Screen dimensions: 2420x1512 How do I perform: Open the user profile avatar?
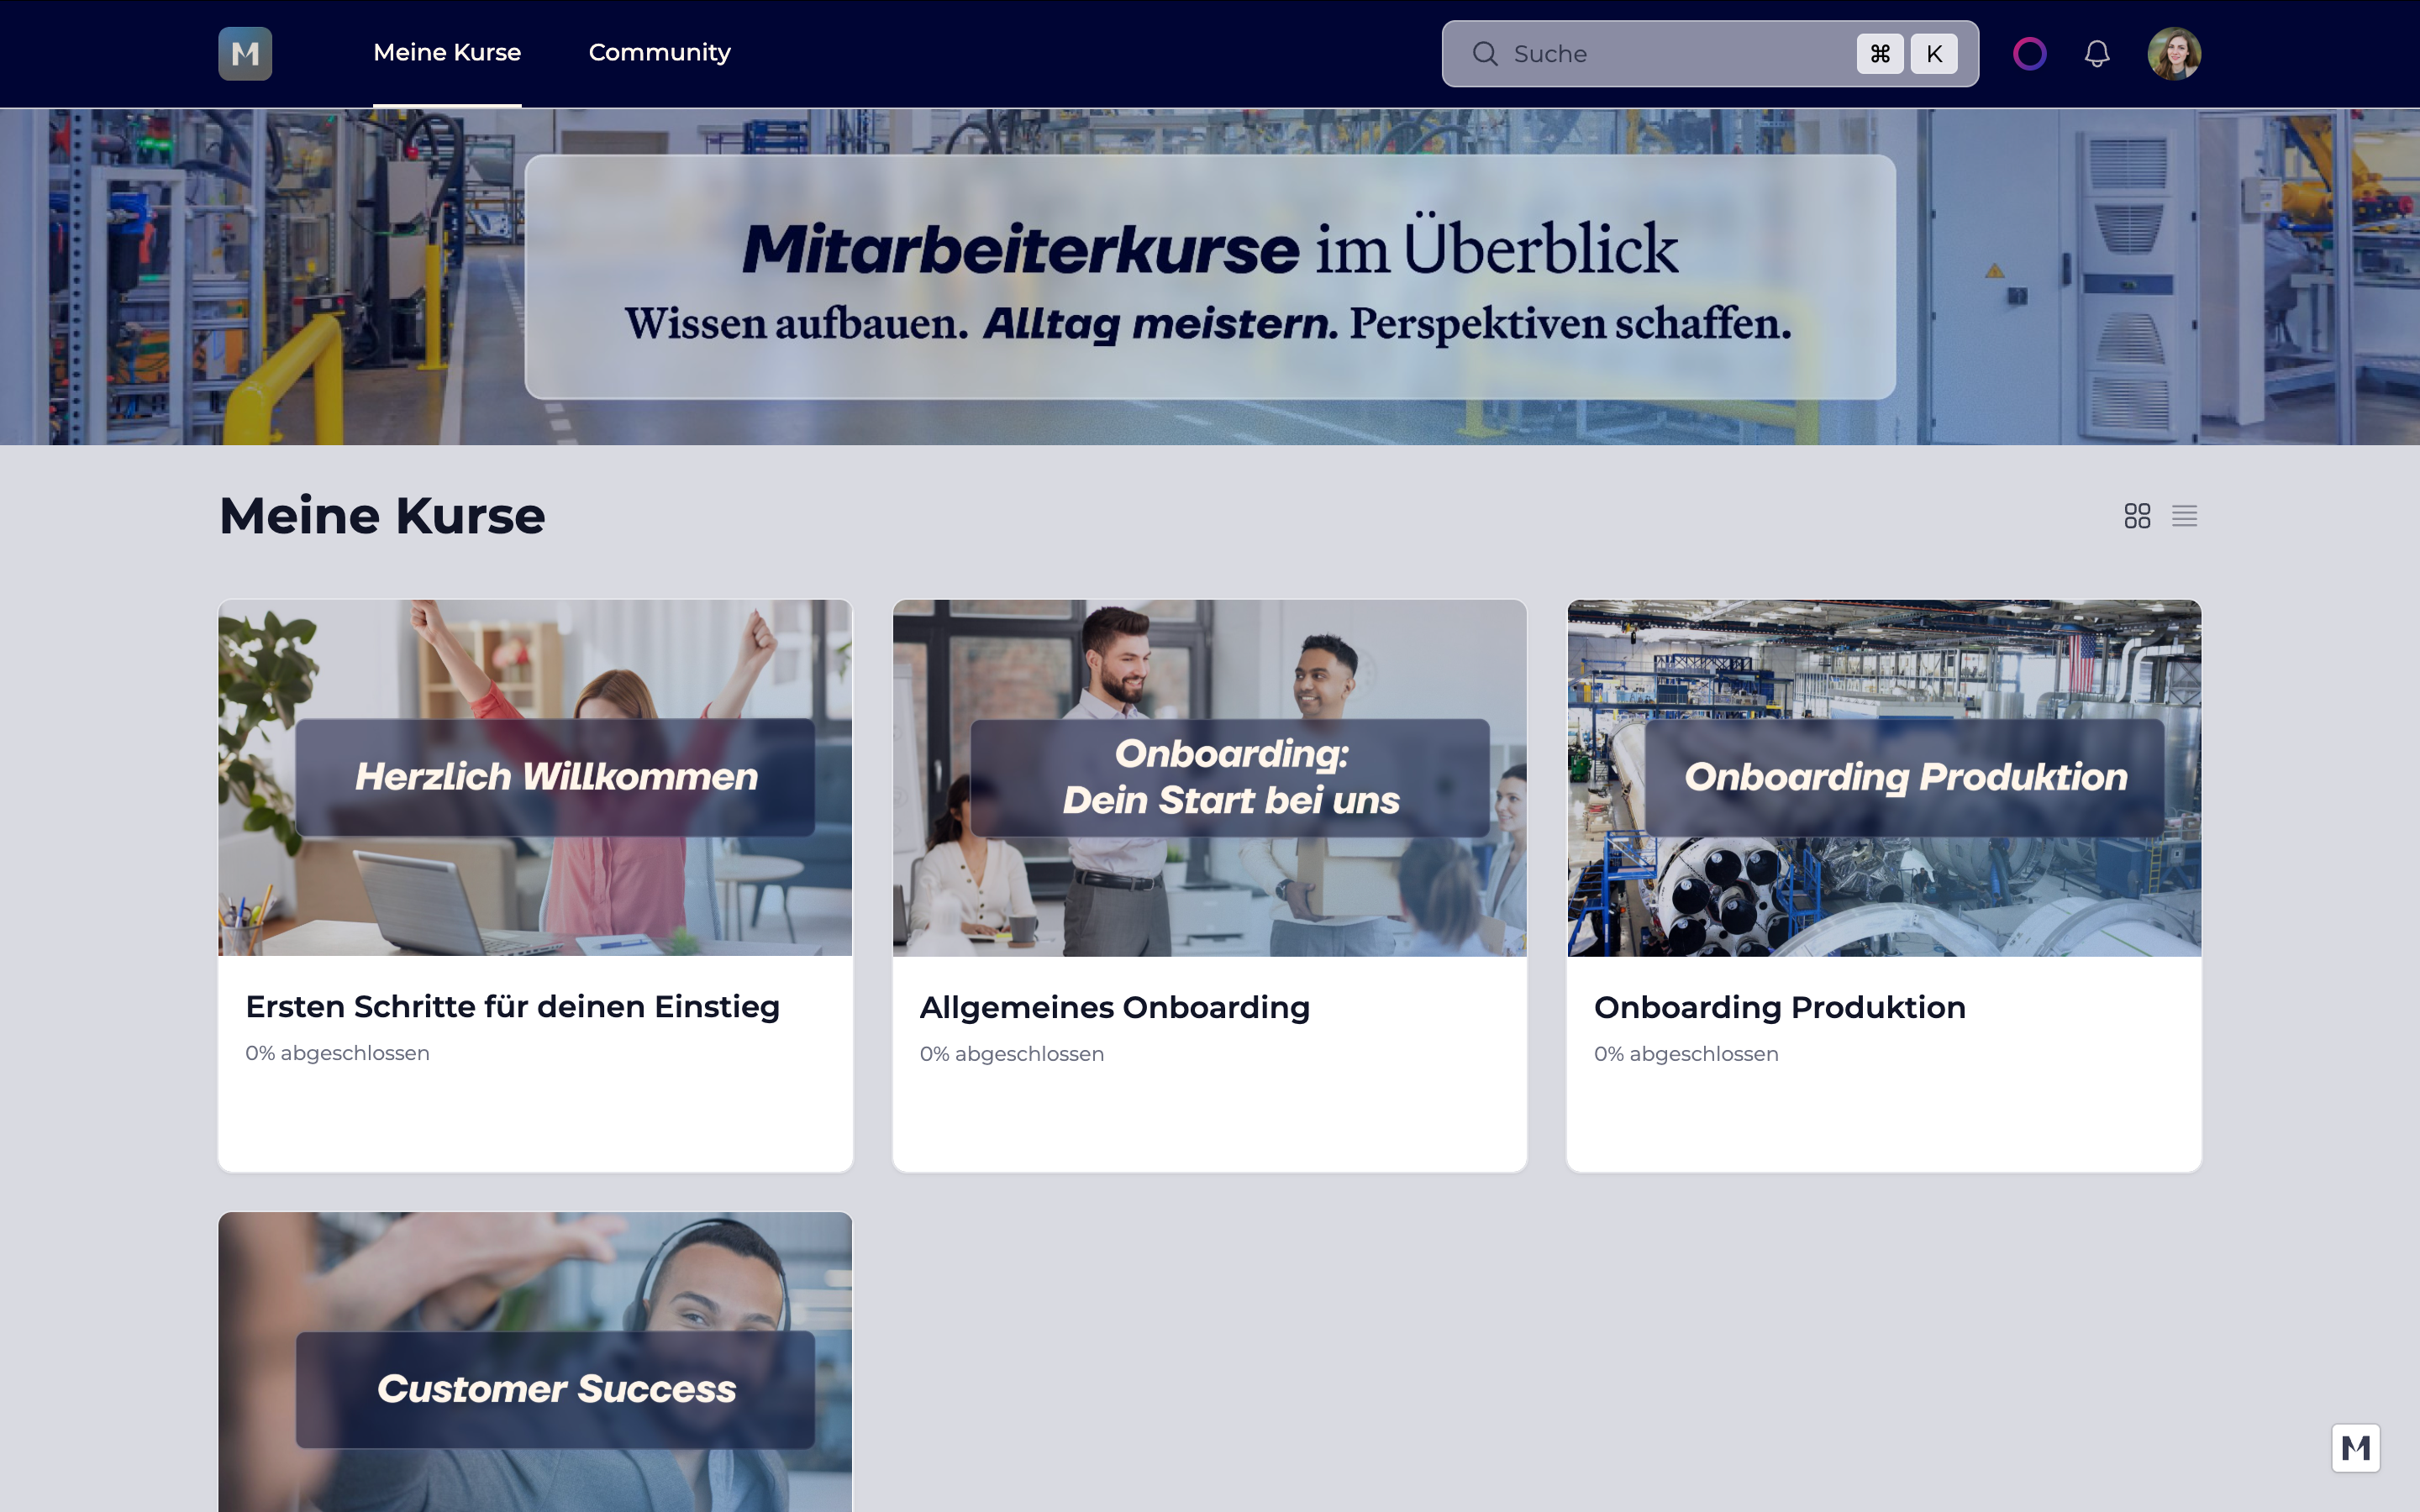point(2174,53)
